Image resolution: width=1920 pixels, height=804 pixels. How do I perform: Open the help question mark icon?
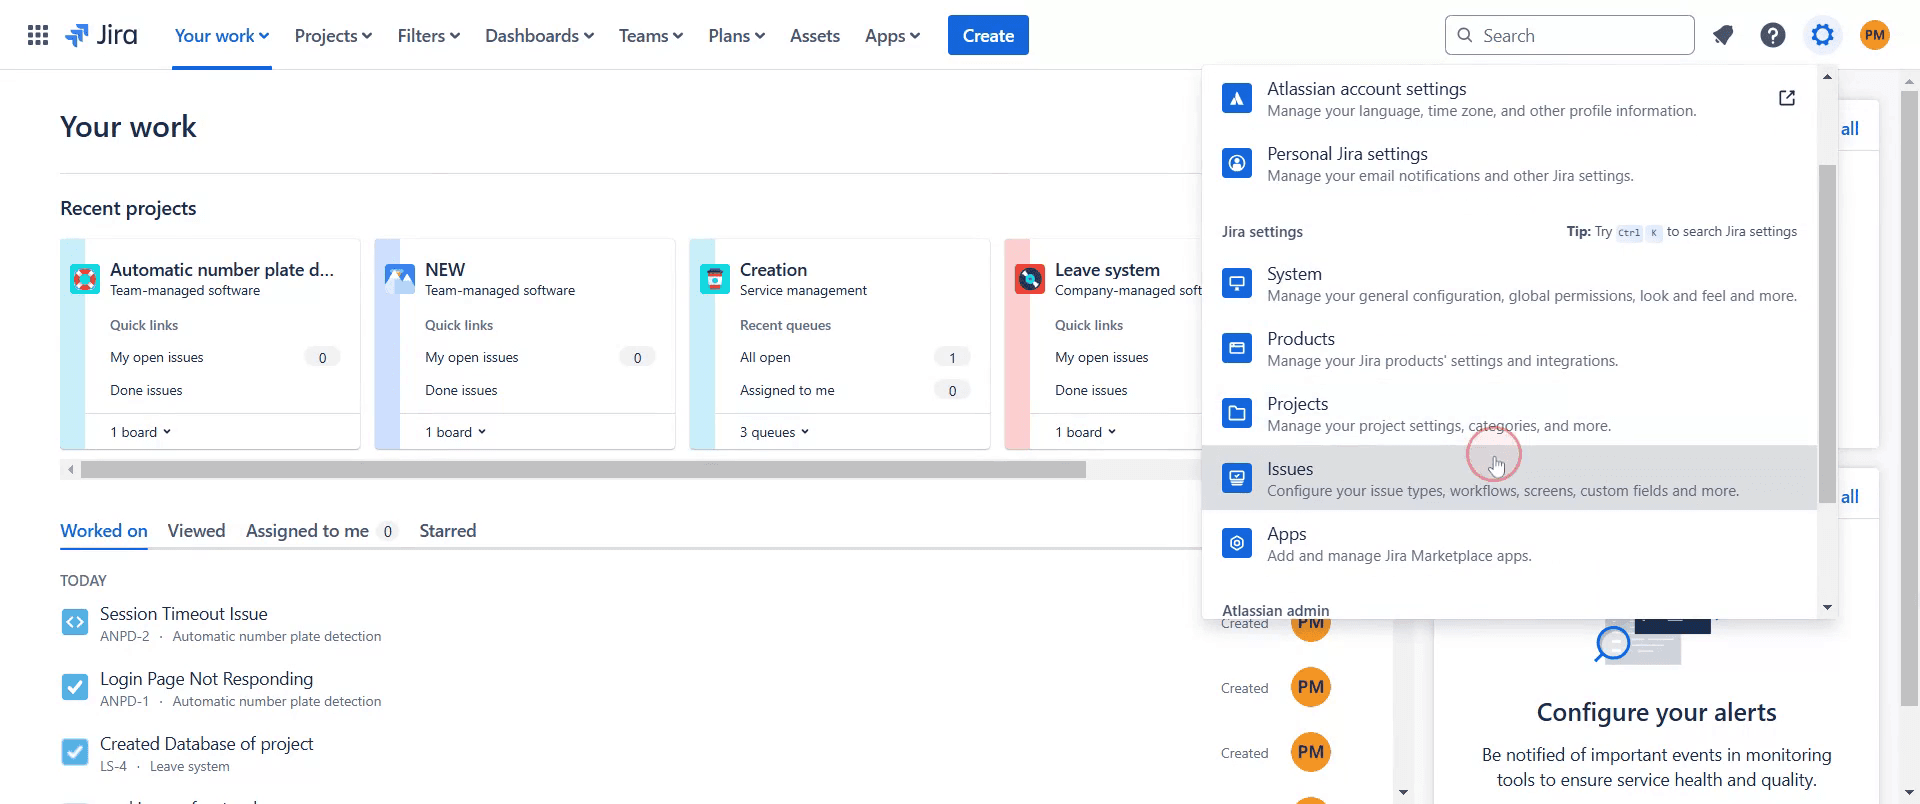pos(1773,36)
